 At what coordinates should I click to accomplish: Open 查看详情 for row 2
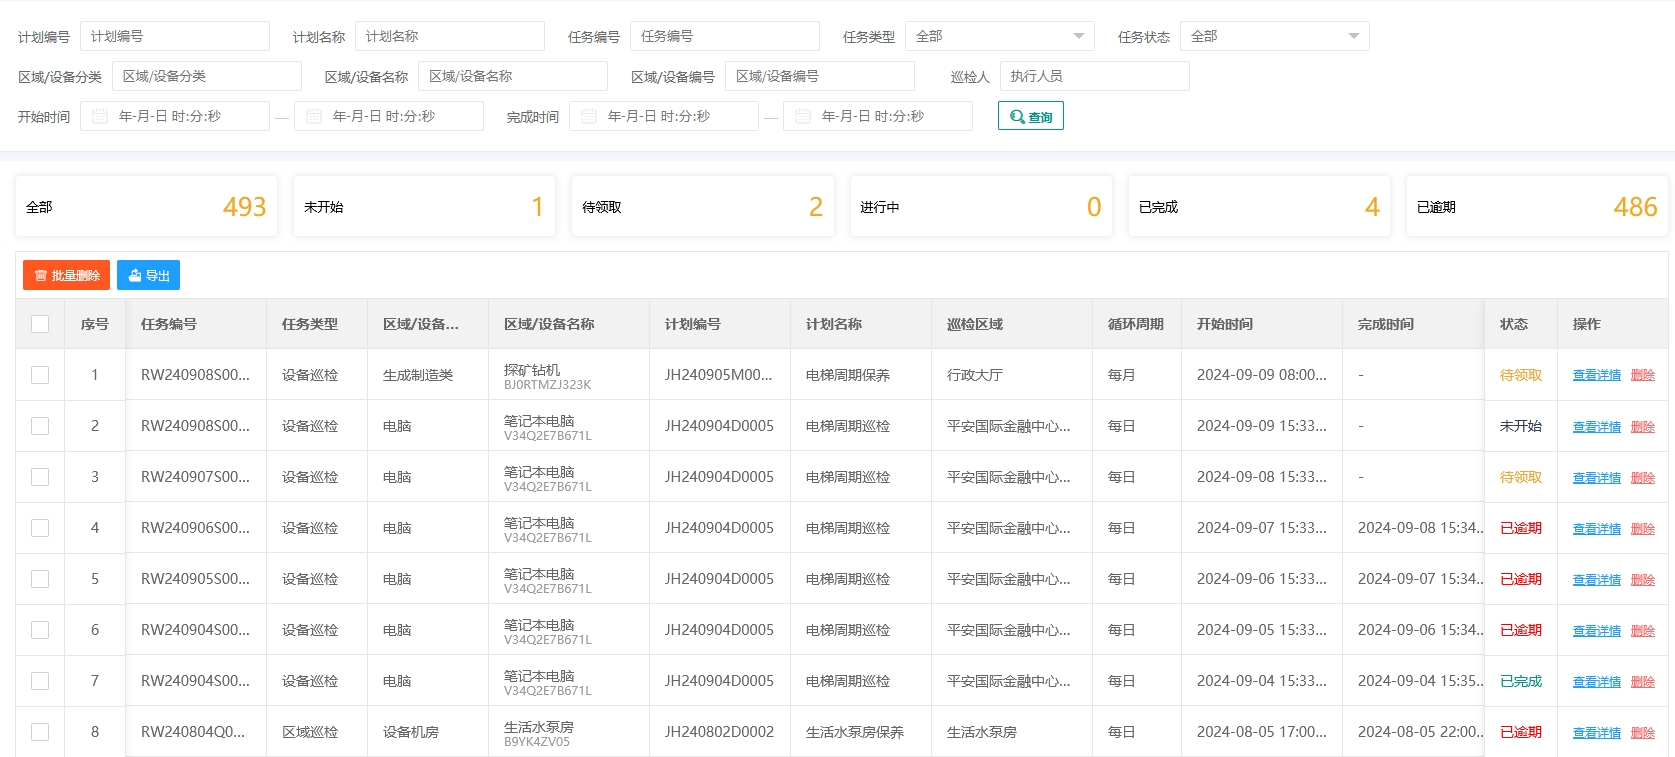1597,426
